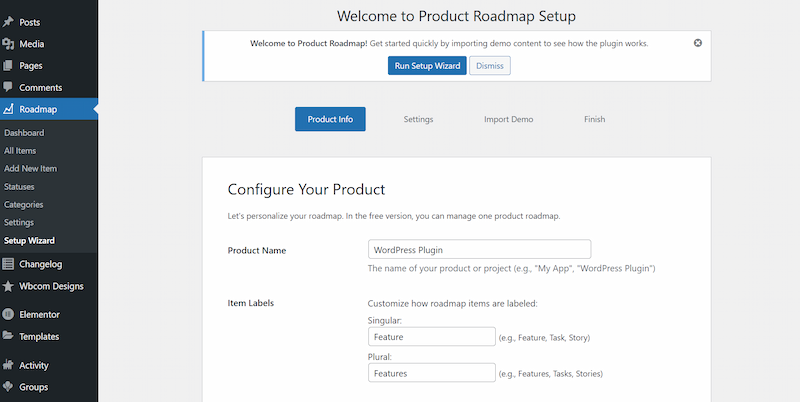Open Changelog using its sidebar icon
Viewport: 800px width, 402px height.
pyautogui.click(x=9, y=264)
